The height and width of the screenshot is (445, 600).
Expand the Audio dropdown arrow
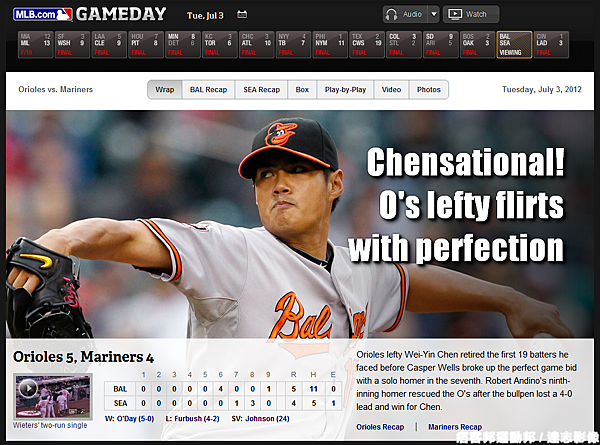pos(434,15)
